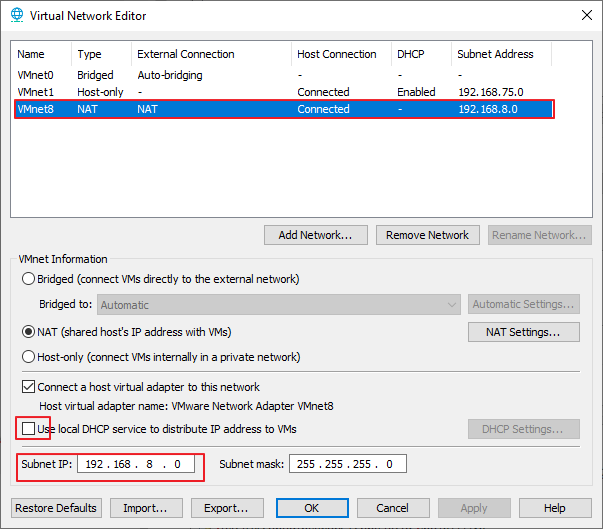This screenshot has width=603, height=529.
Task: Select the VMnet0 row
Action: click(284, 75)
